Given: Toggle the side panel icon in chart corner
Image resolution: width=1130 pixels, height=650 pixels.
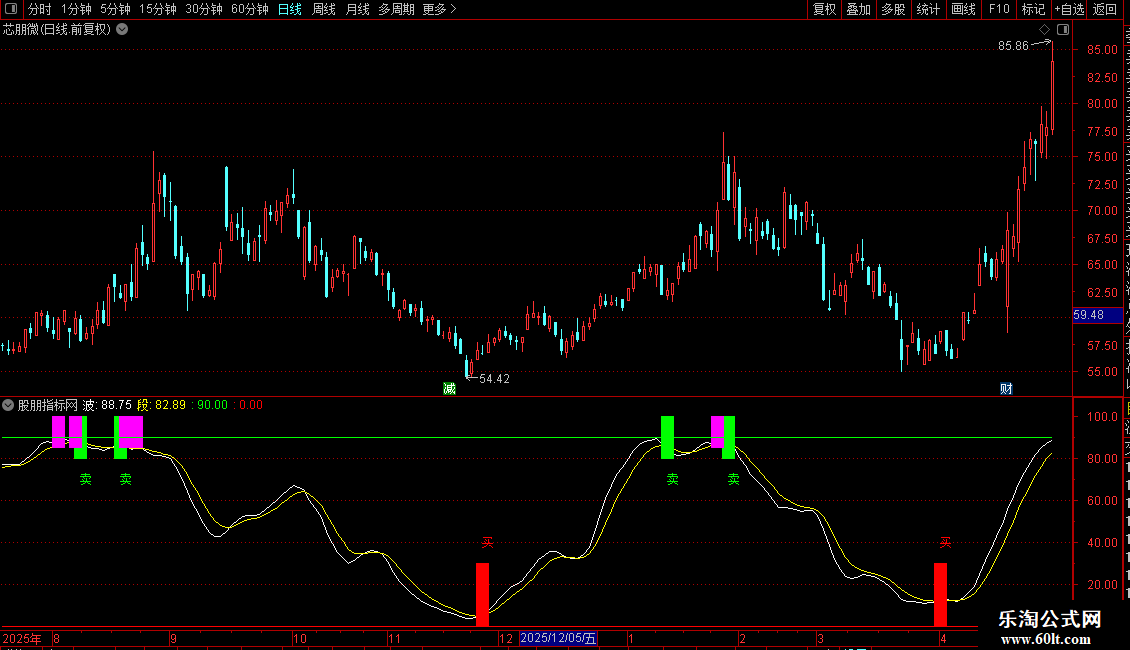Looking at the screenshot, I should point(1063,30).
